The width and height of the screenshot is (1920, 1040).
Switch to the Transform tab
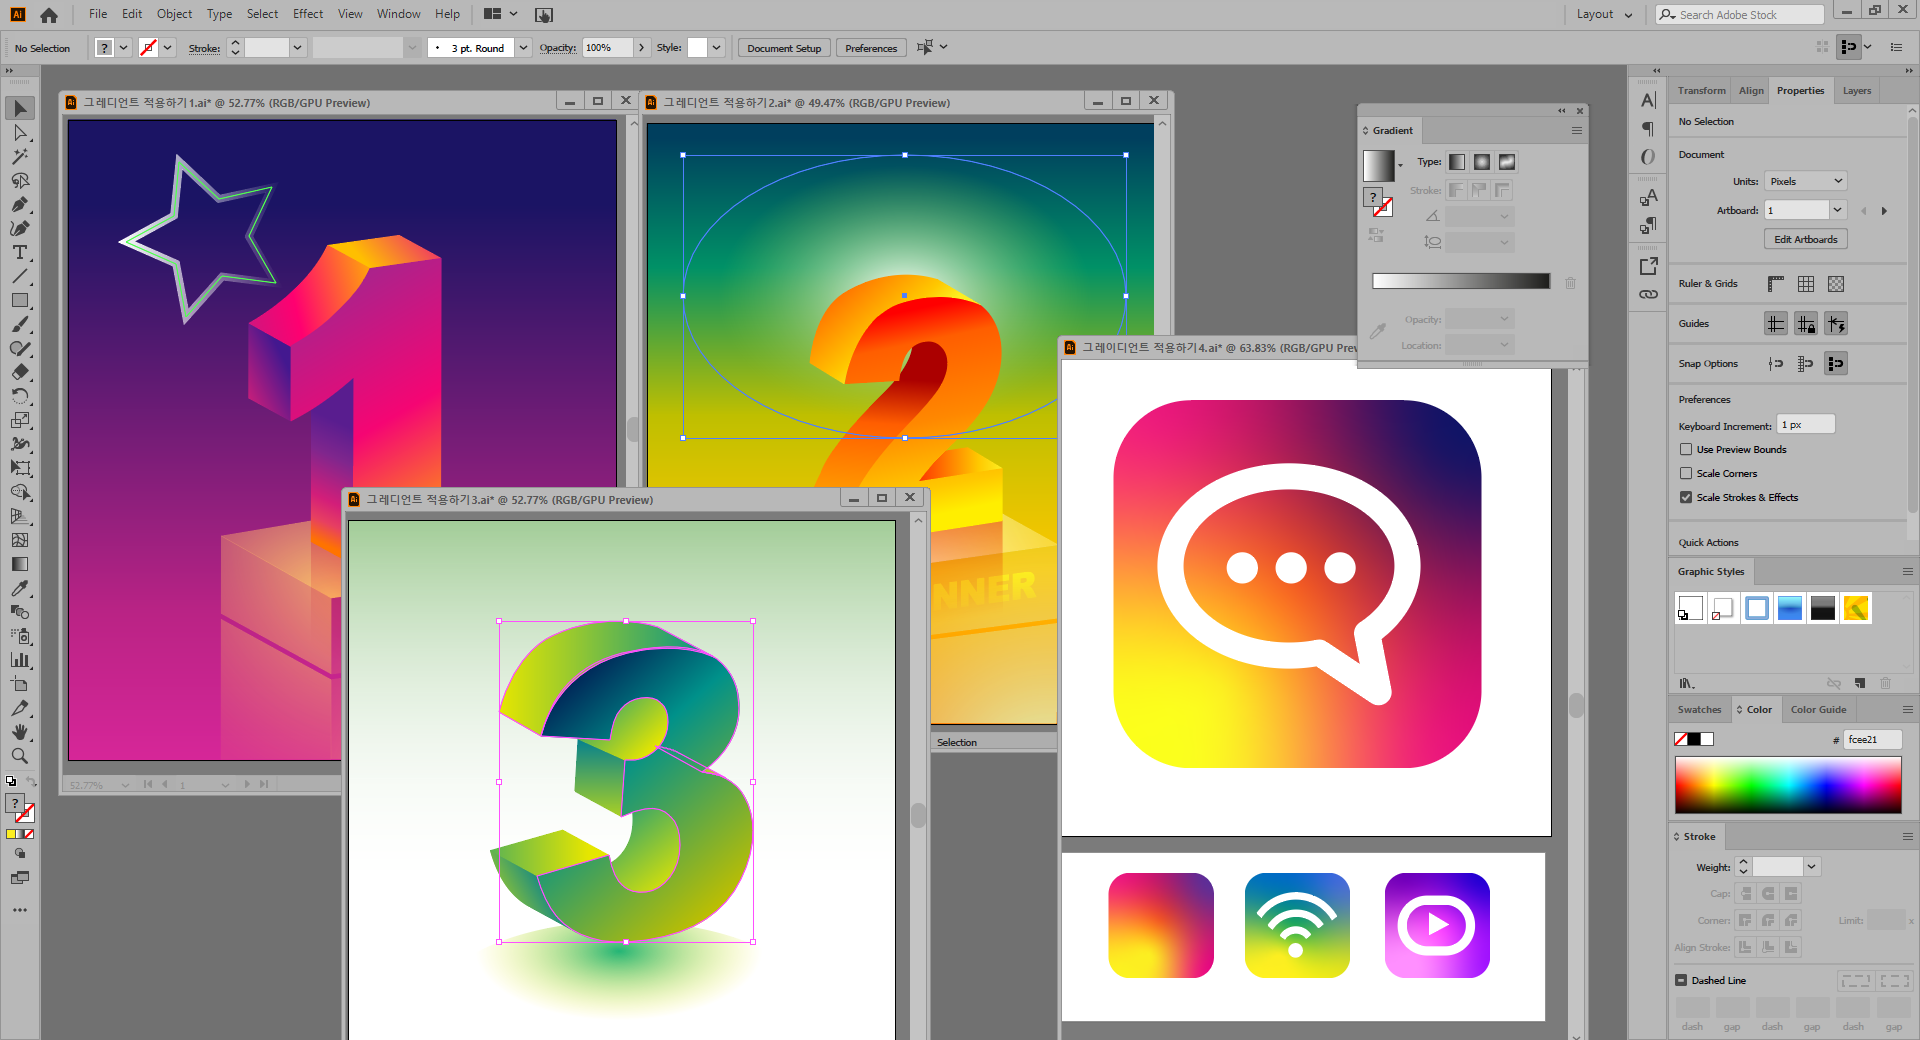tap(1702, 91)
